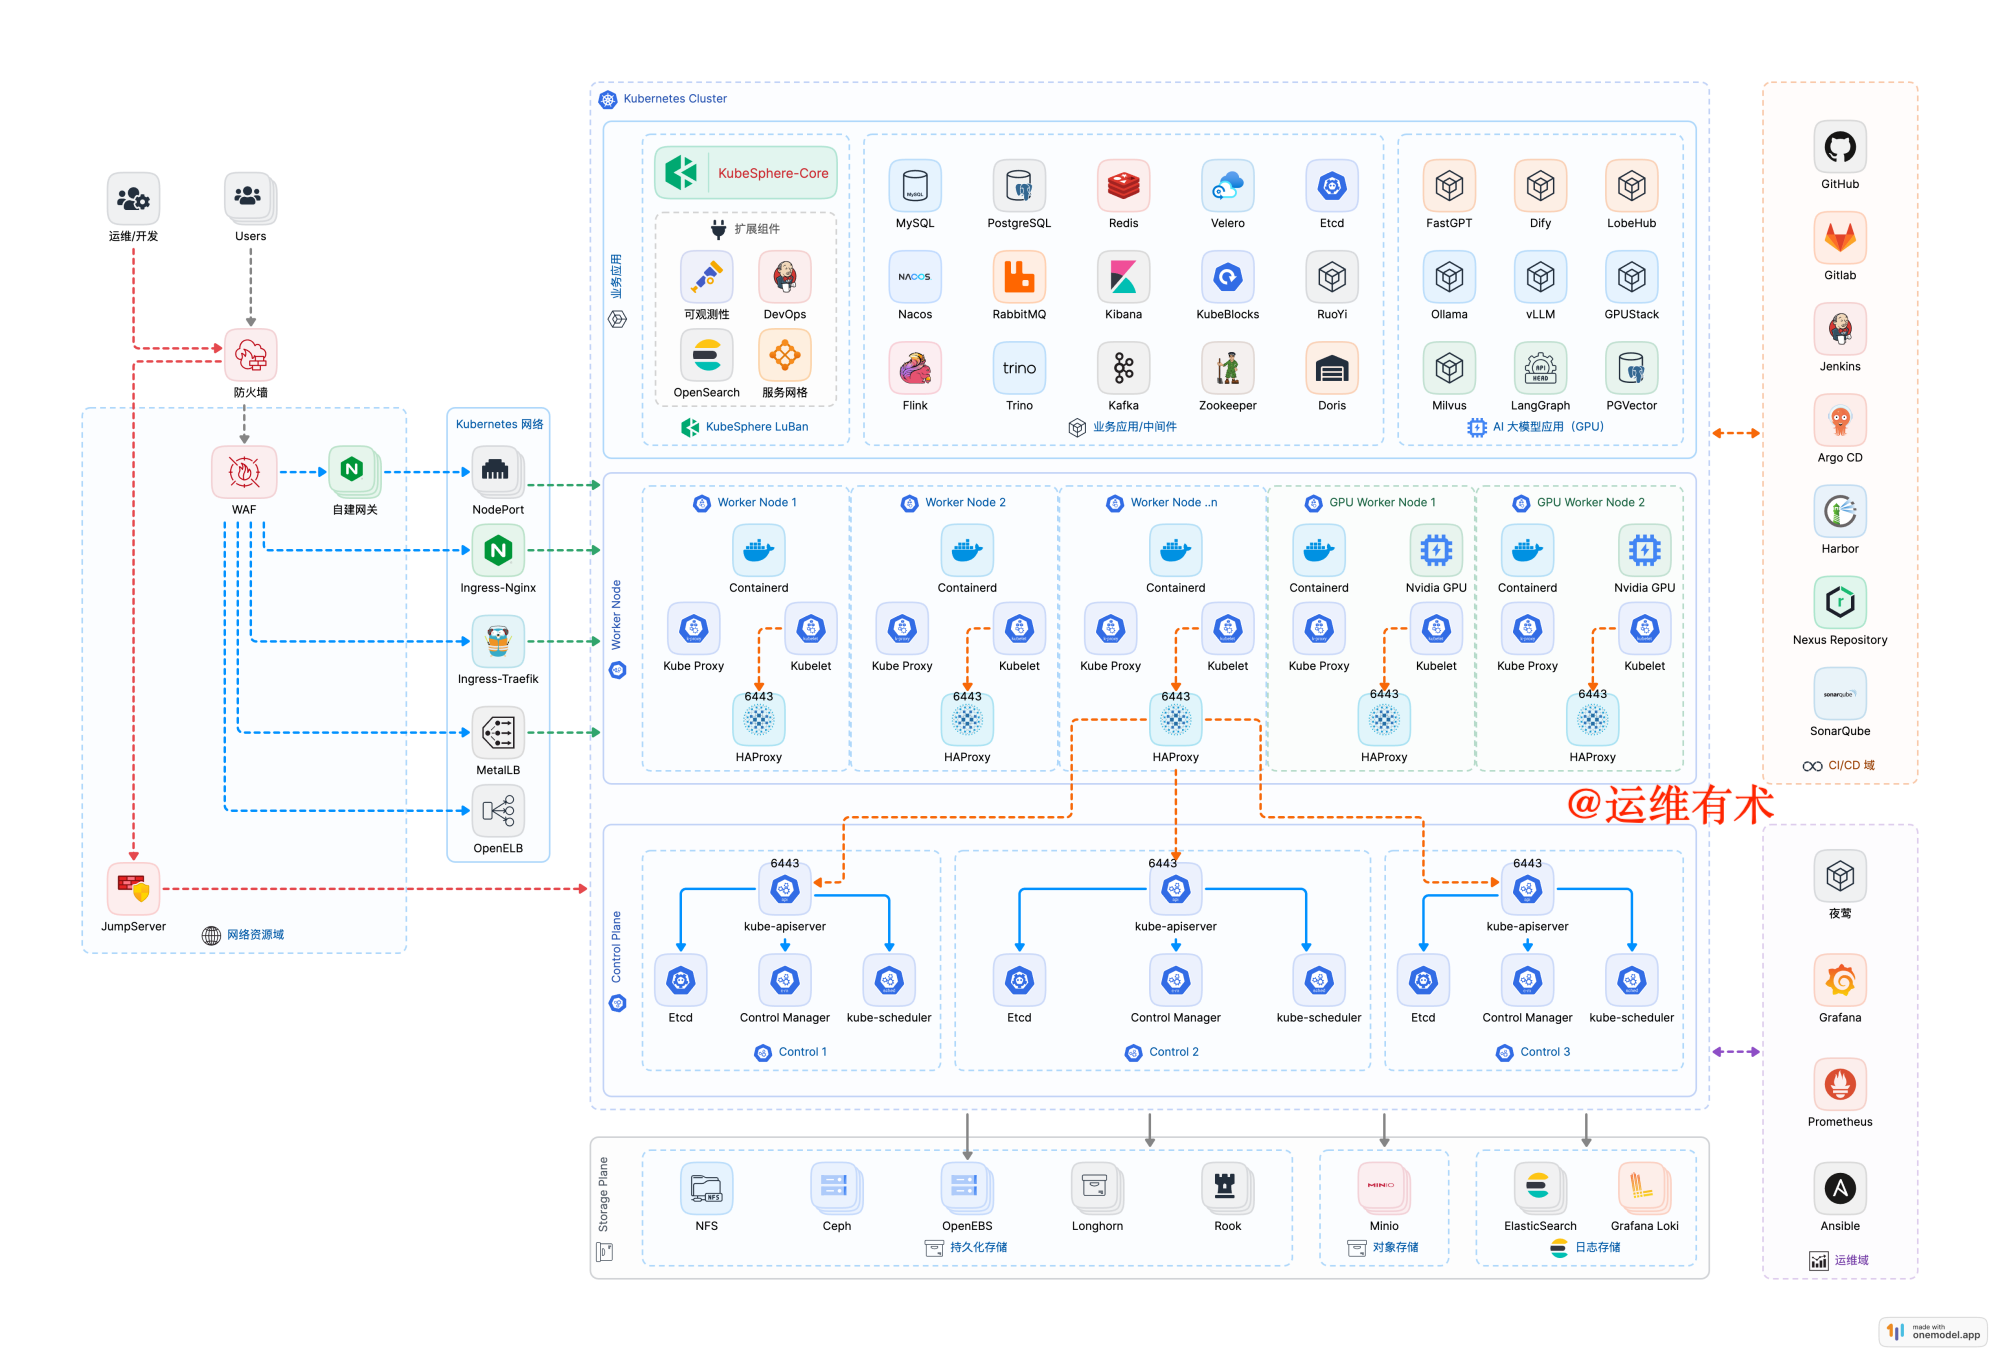Click the Dify icon
The image size is (2000, 1361).
point(1540,186)
